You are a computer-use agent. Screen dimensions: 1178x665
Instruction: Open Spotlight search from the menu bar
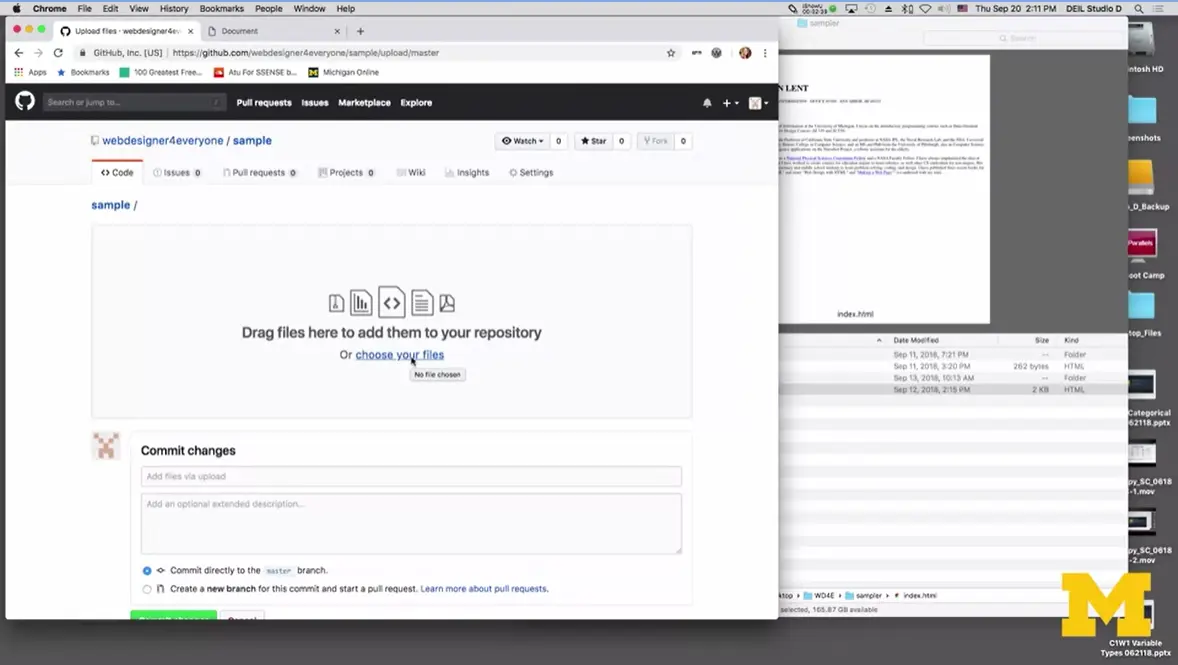(x=1138, y=8)
